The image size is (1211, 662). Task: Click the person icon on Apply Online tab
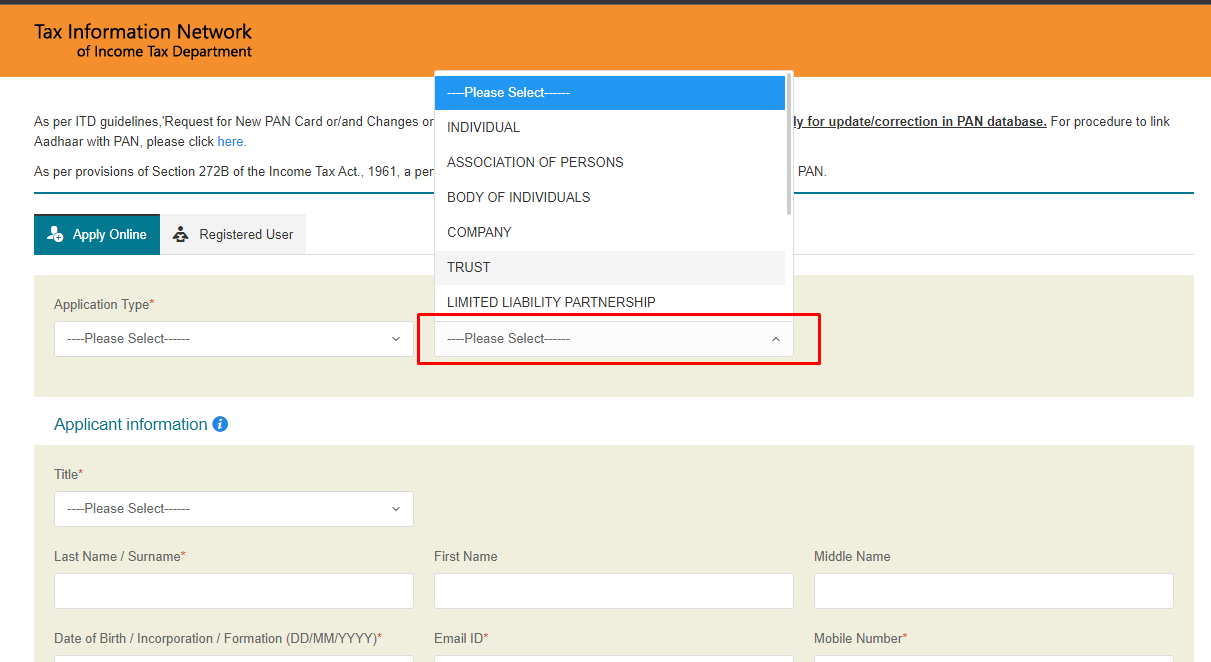click(53, 234)
